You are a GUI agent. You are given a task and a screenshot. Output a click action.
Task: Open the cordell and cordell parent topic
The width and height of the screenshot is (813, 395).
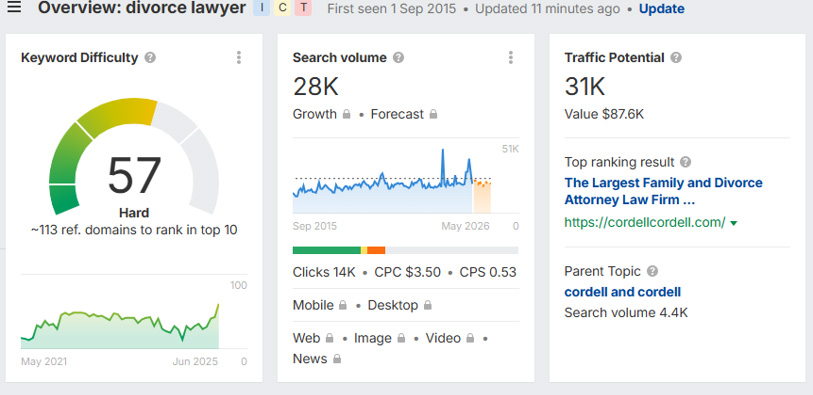pyautogui.click(x=623, y=292)
